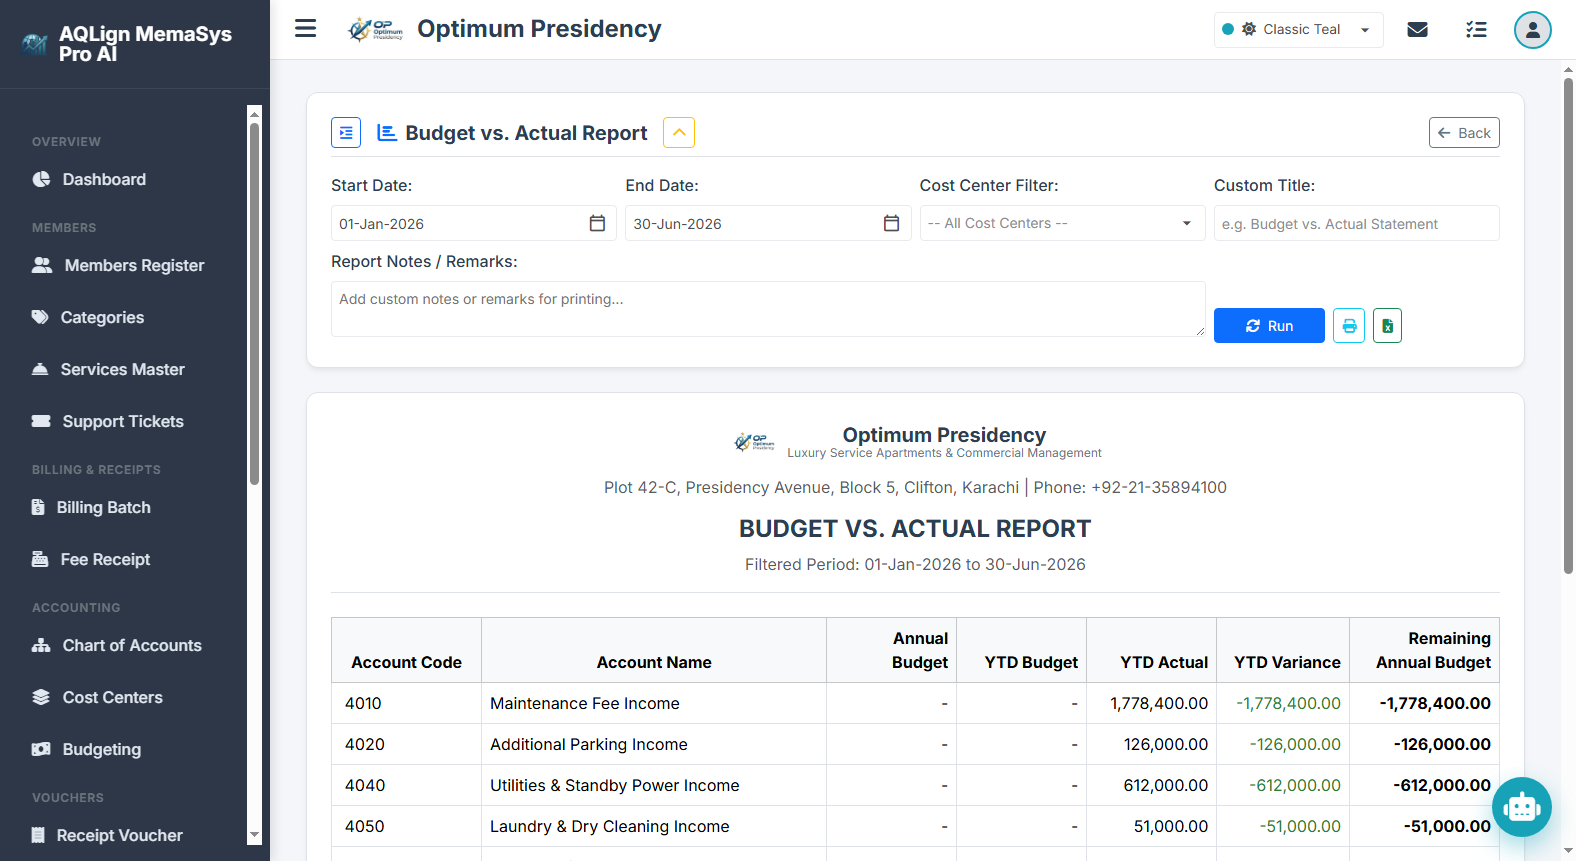Click the Fee Receipt cash register icon
Image resolution: width=1576 pixels, height=861 pixels.
(40, 559)
